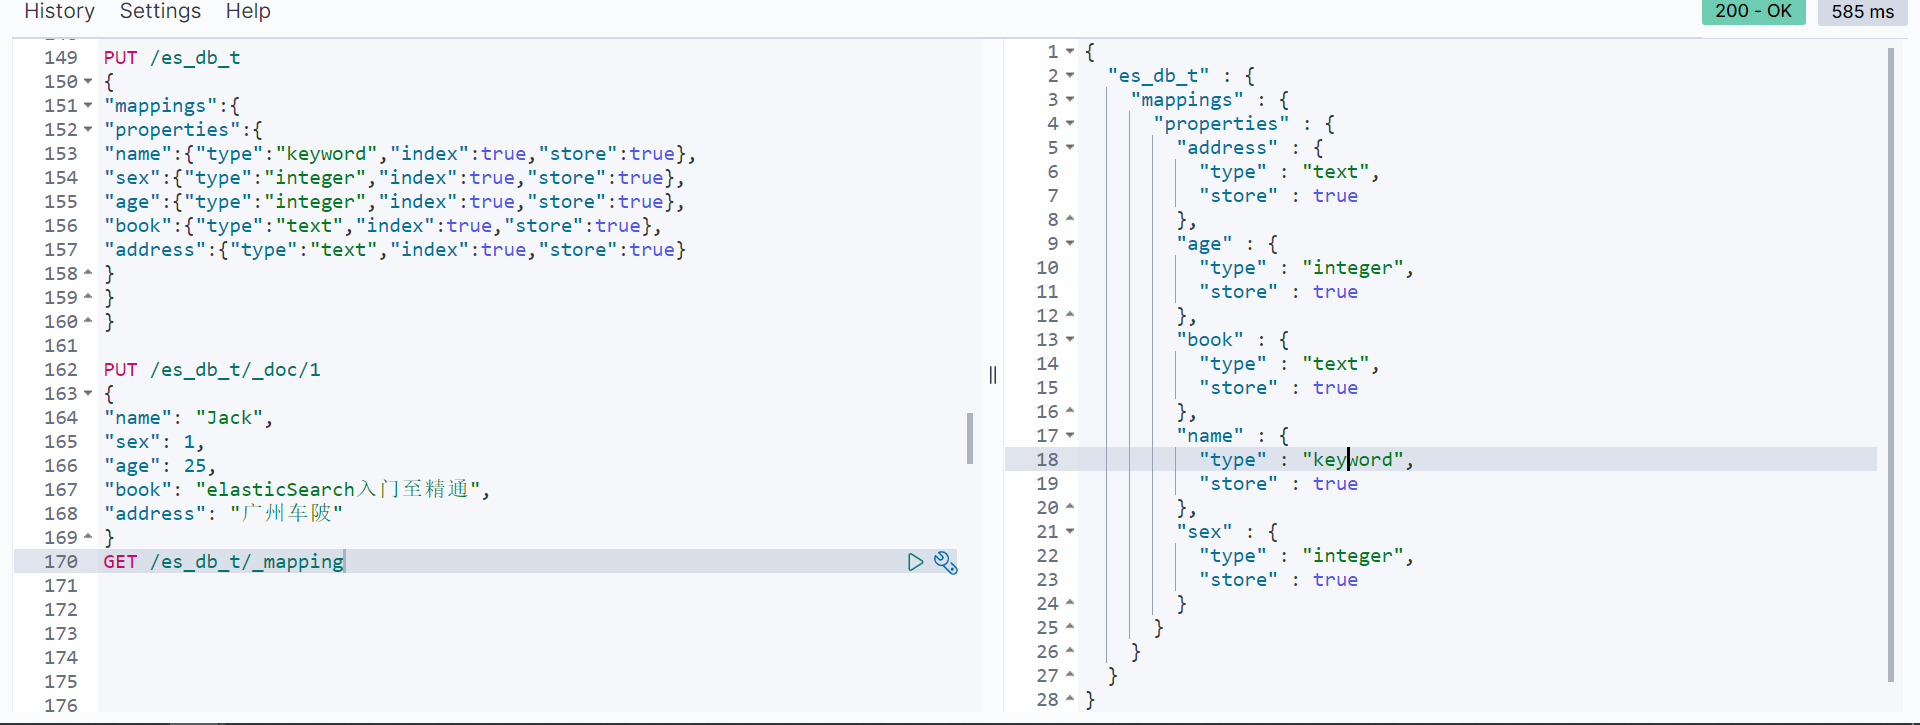The image size is (1920, 725).
Task: Collapse book object in response line 13
Action: (x=1070, y=339)
